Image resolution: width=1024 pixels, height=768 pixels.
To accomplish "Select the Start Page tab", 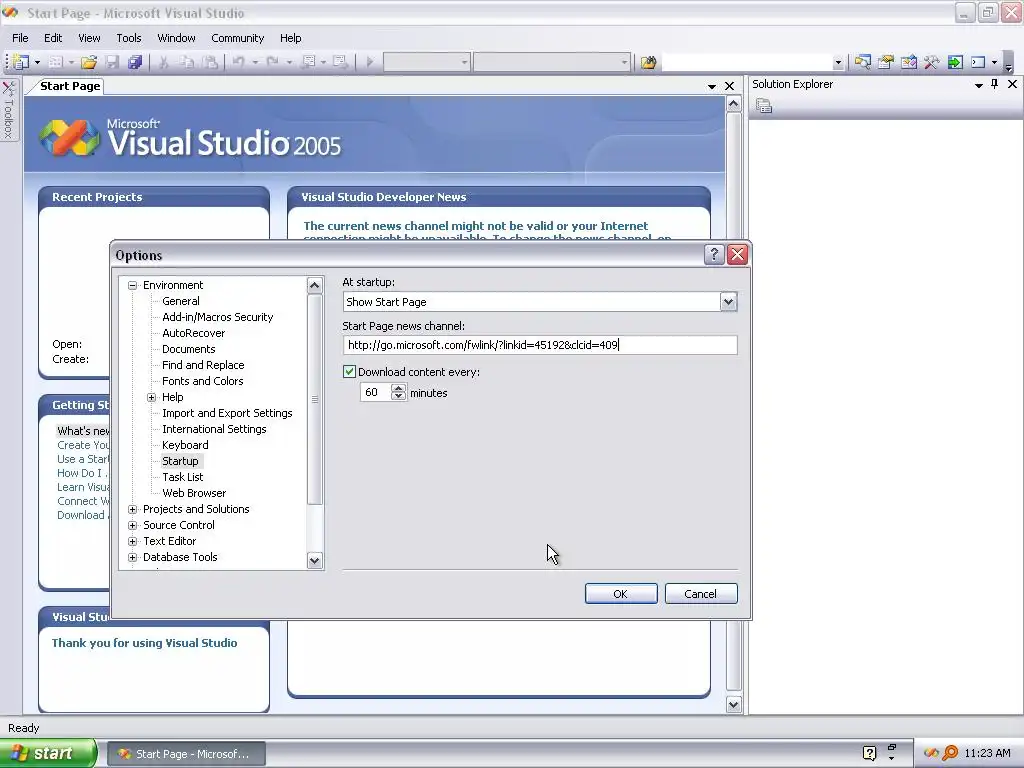I will click(70, 86).
